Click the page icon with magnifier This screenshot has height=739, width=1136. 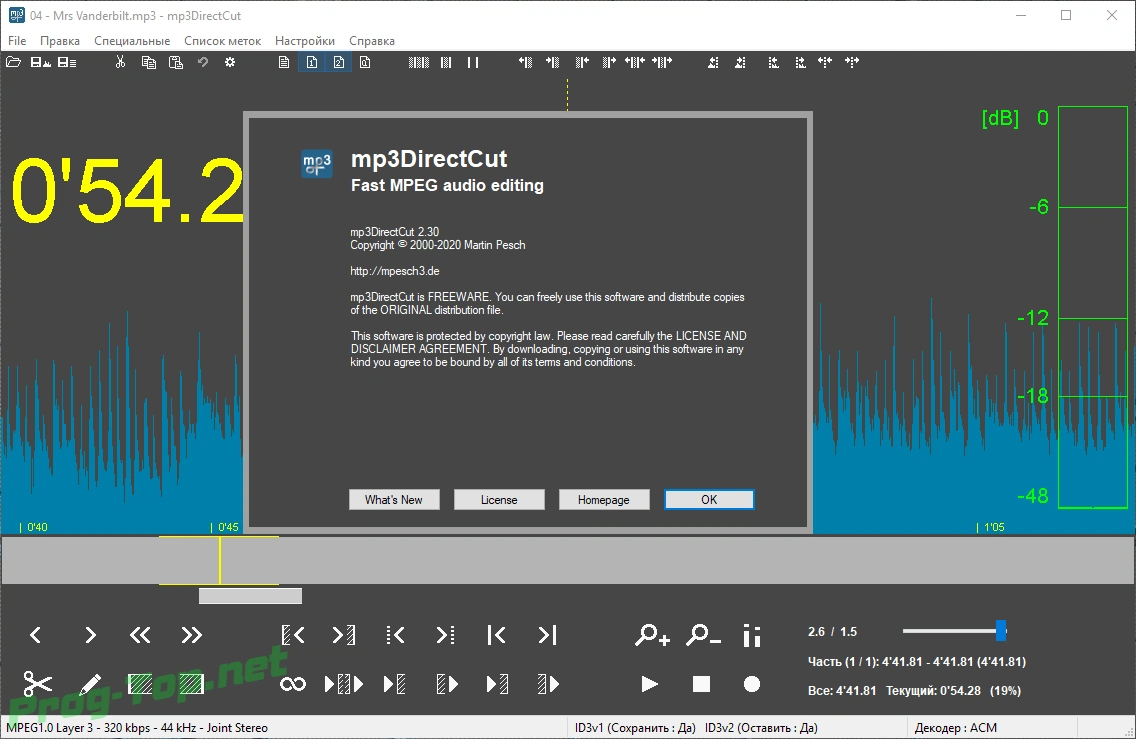tap(365, 62)
